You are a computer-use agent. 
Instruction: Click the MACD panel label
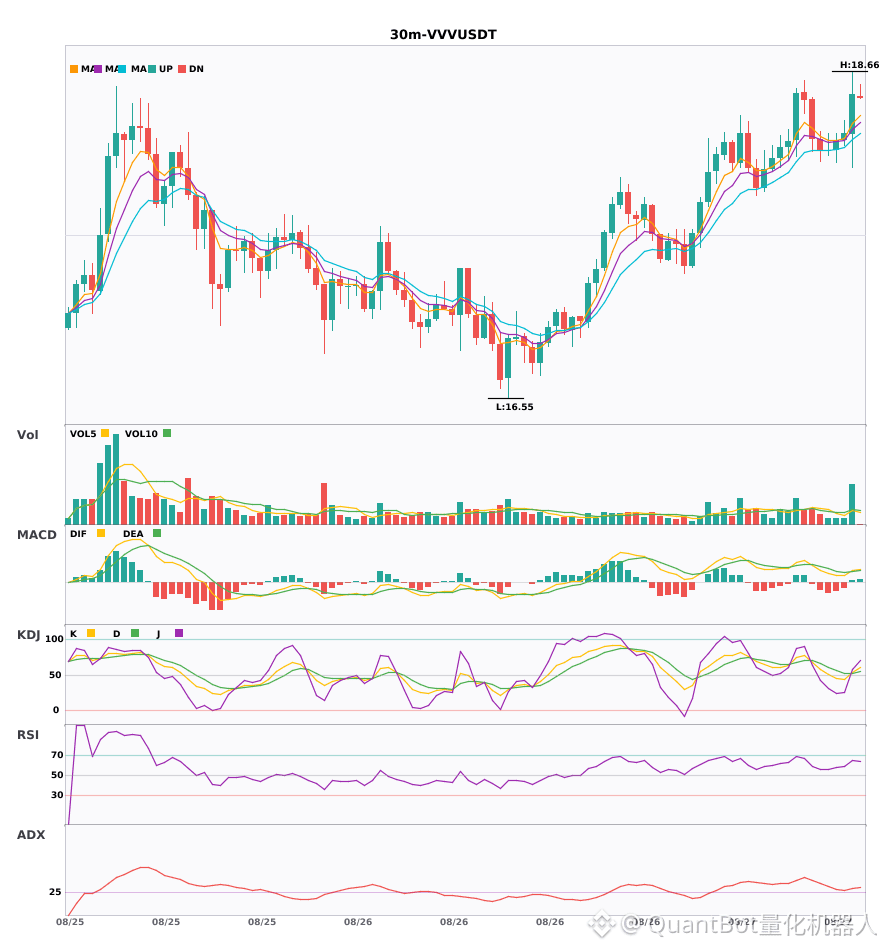[x=36, y=535]
